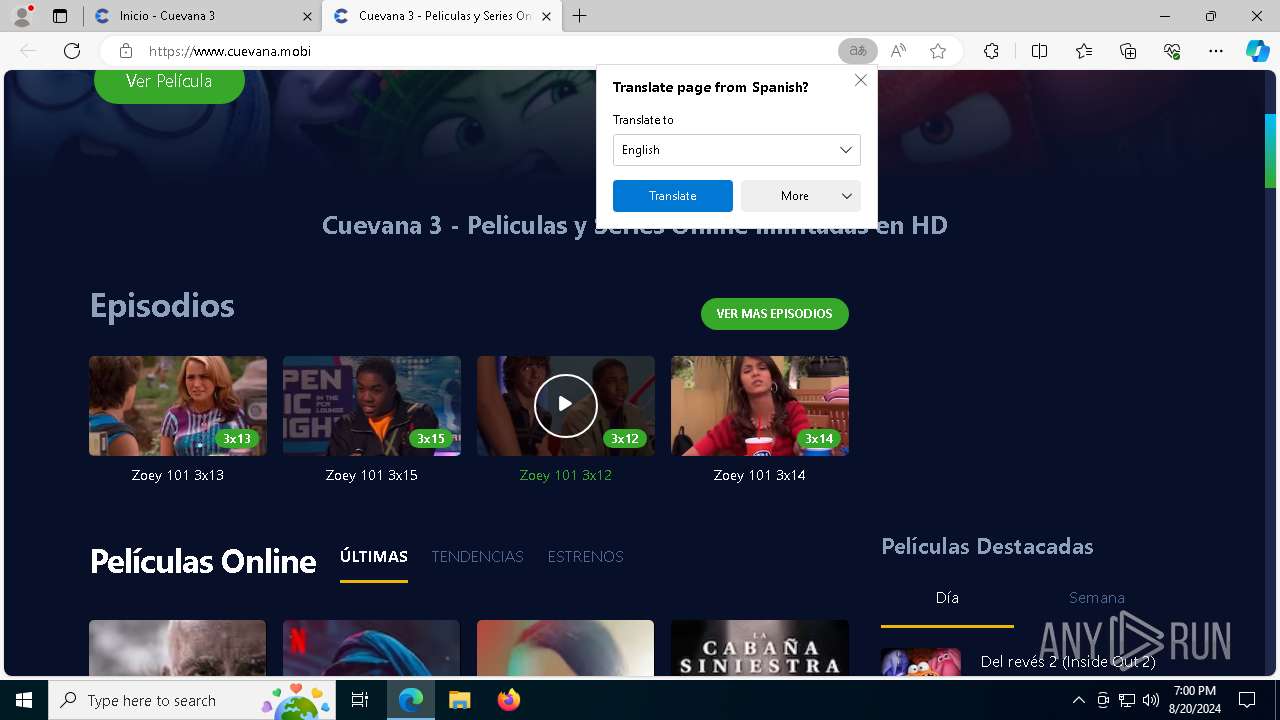Click the translate icon in the address bar
The height and width of the screenshot is (720, 1280).
point(857,51)
